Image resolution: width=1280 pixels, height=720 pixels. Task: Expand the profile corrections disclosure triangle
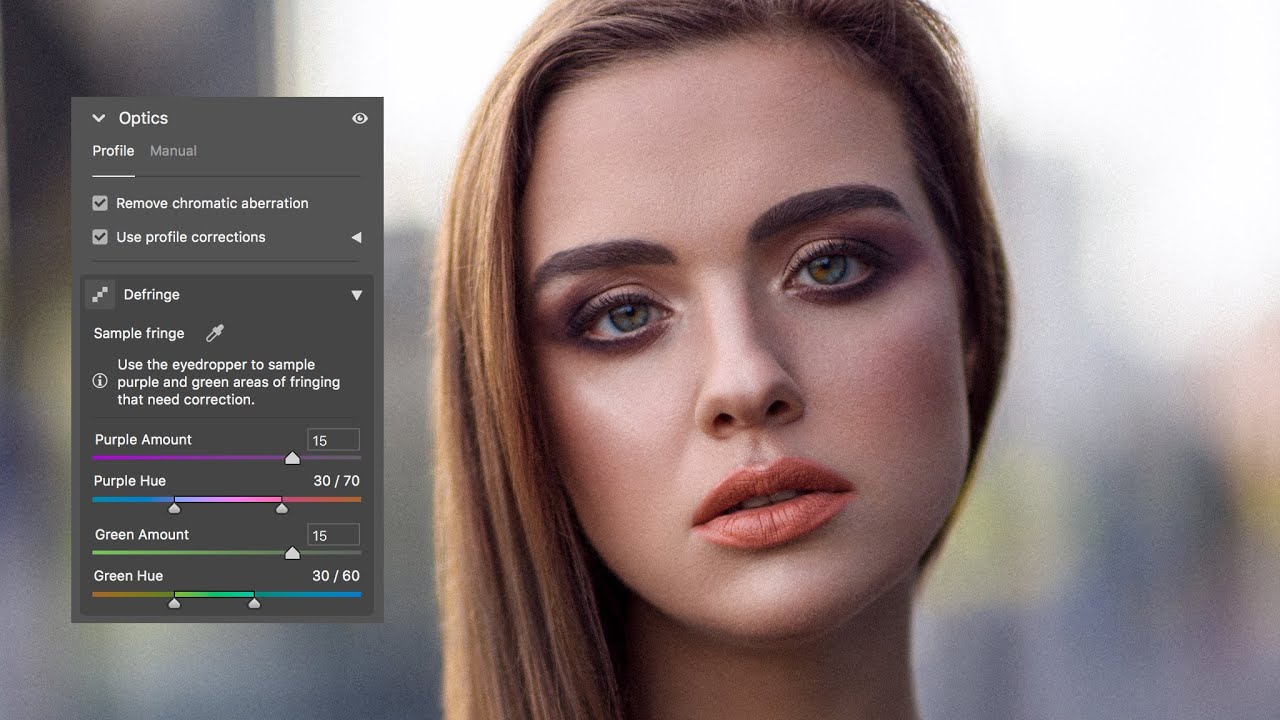pyautogui.click(x=356, y=237)
